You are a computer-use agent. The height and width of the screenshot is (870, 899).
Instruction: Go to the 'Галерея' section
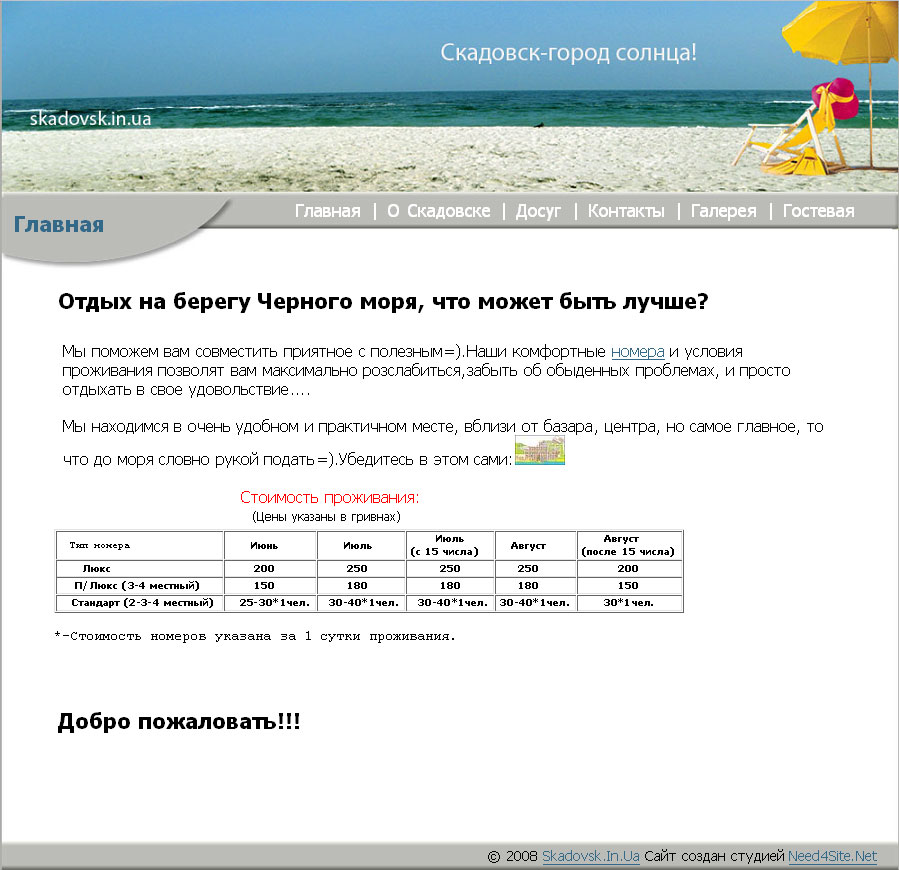(725, 210)
